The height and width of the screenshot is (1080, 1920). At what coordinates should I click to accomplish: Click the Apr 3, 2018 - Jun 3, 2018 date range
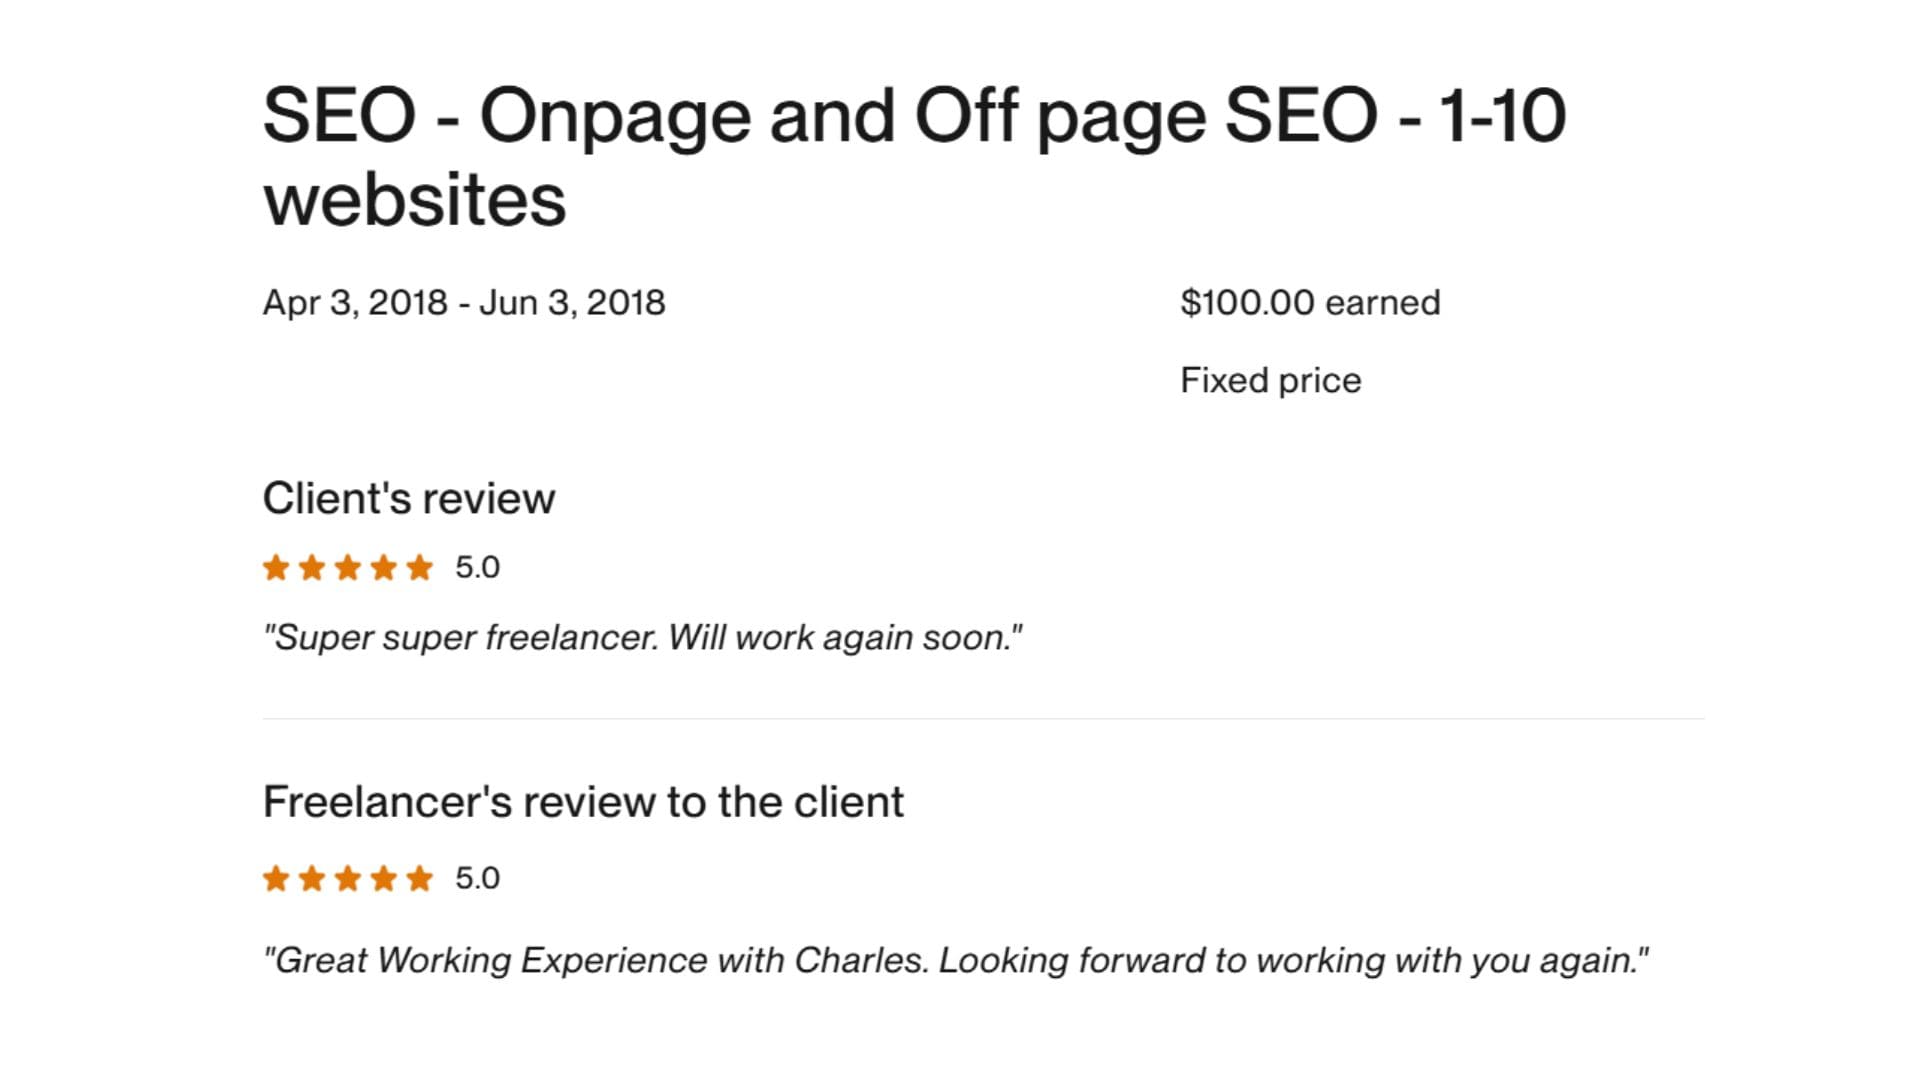click(x=464, y=302)
